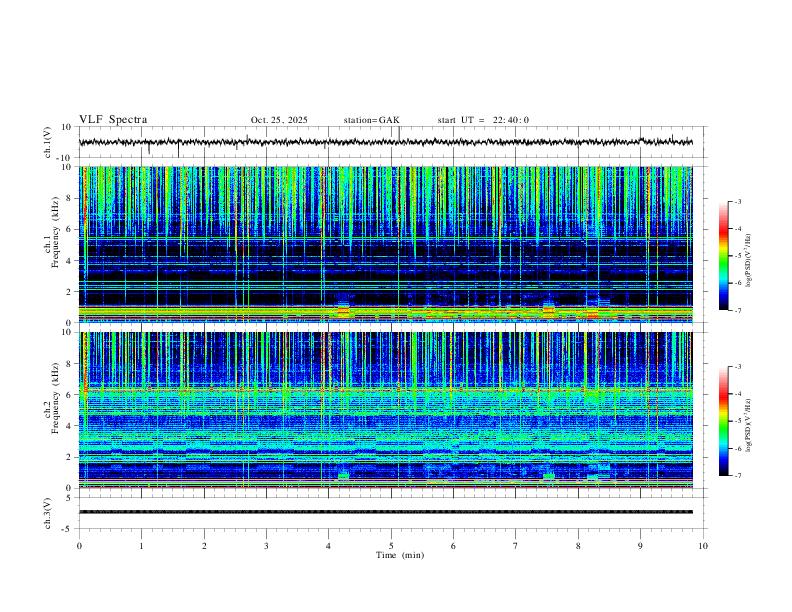Click the "8" kHz tick on ch.2 frequency axis
This screenshot has height=612, width=792.
pos(70,364)
